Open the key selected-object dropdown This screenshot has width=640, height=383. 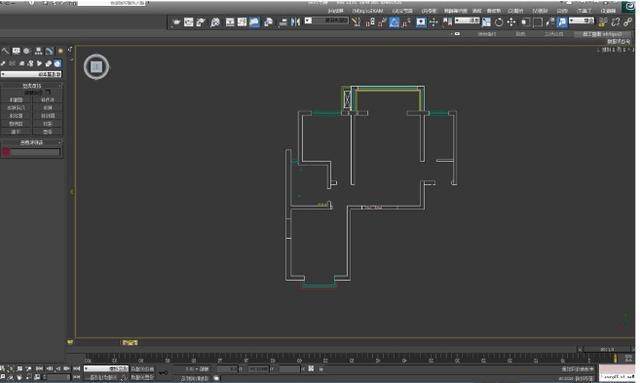(x=106, y=368)
